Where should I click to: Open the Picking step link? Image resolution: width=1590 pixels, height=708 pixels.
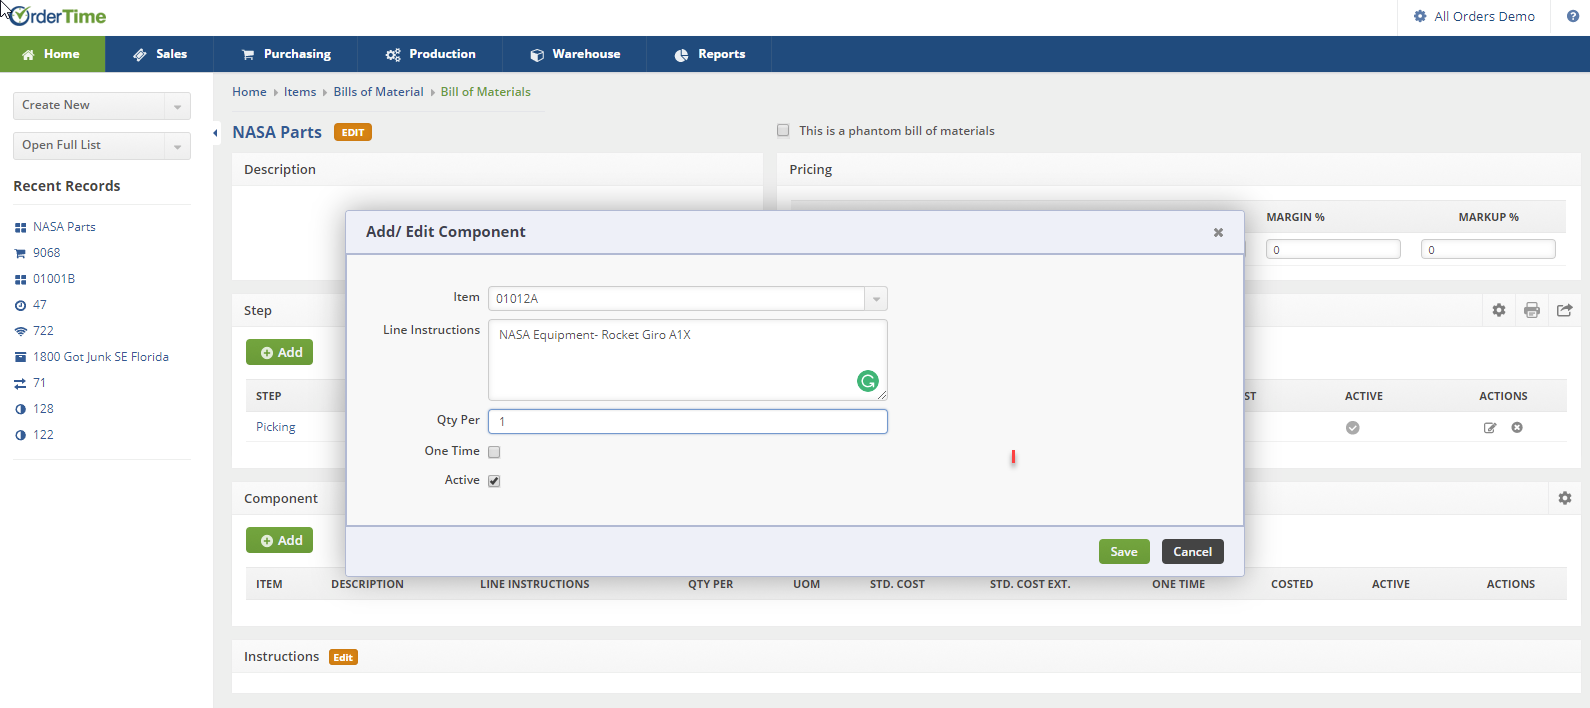276,427
